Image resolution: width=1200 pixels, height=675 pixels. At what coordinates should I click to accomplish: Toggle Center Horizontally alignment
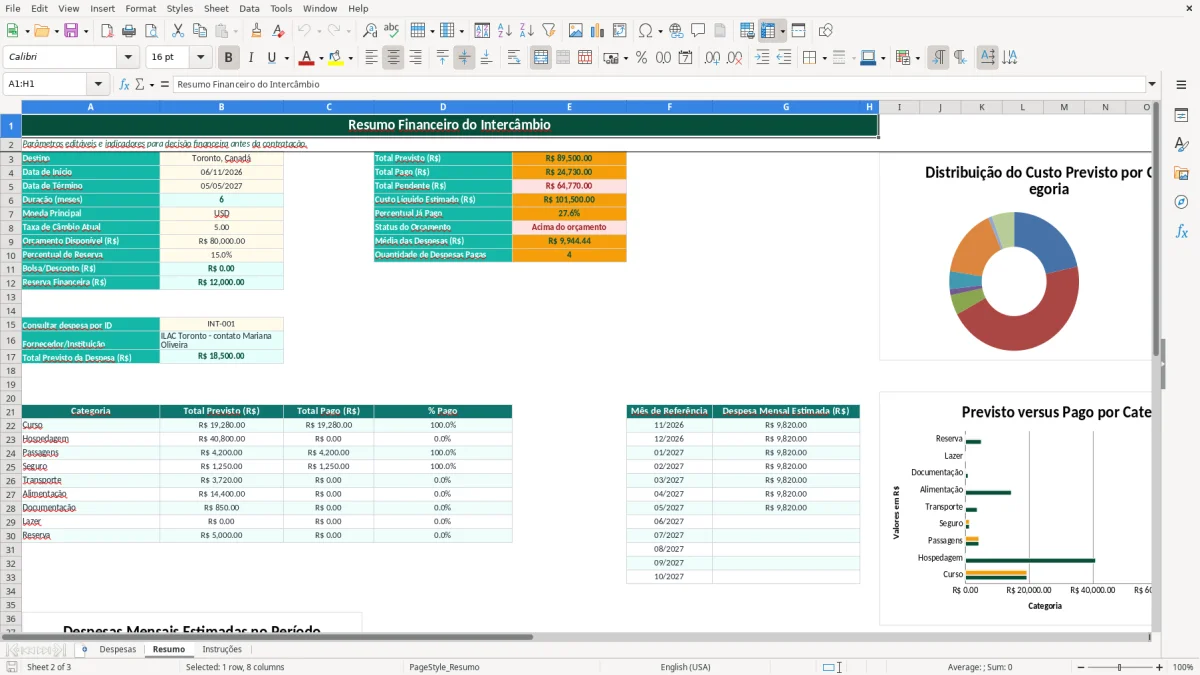point(393,58)
